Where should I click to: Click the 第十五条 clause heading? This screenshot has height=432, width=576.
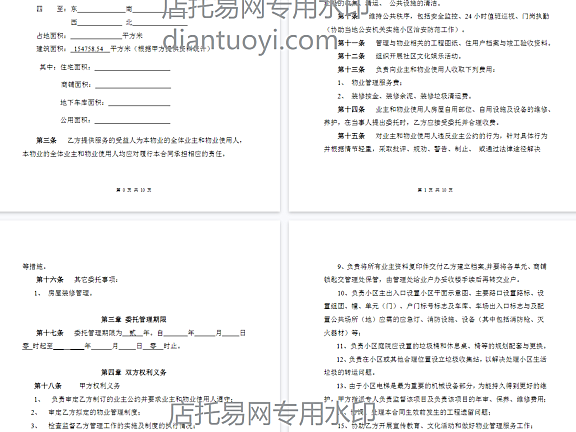(351, 136)
